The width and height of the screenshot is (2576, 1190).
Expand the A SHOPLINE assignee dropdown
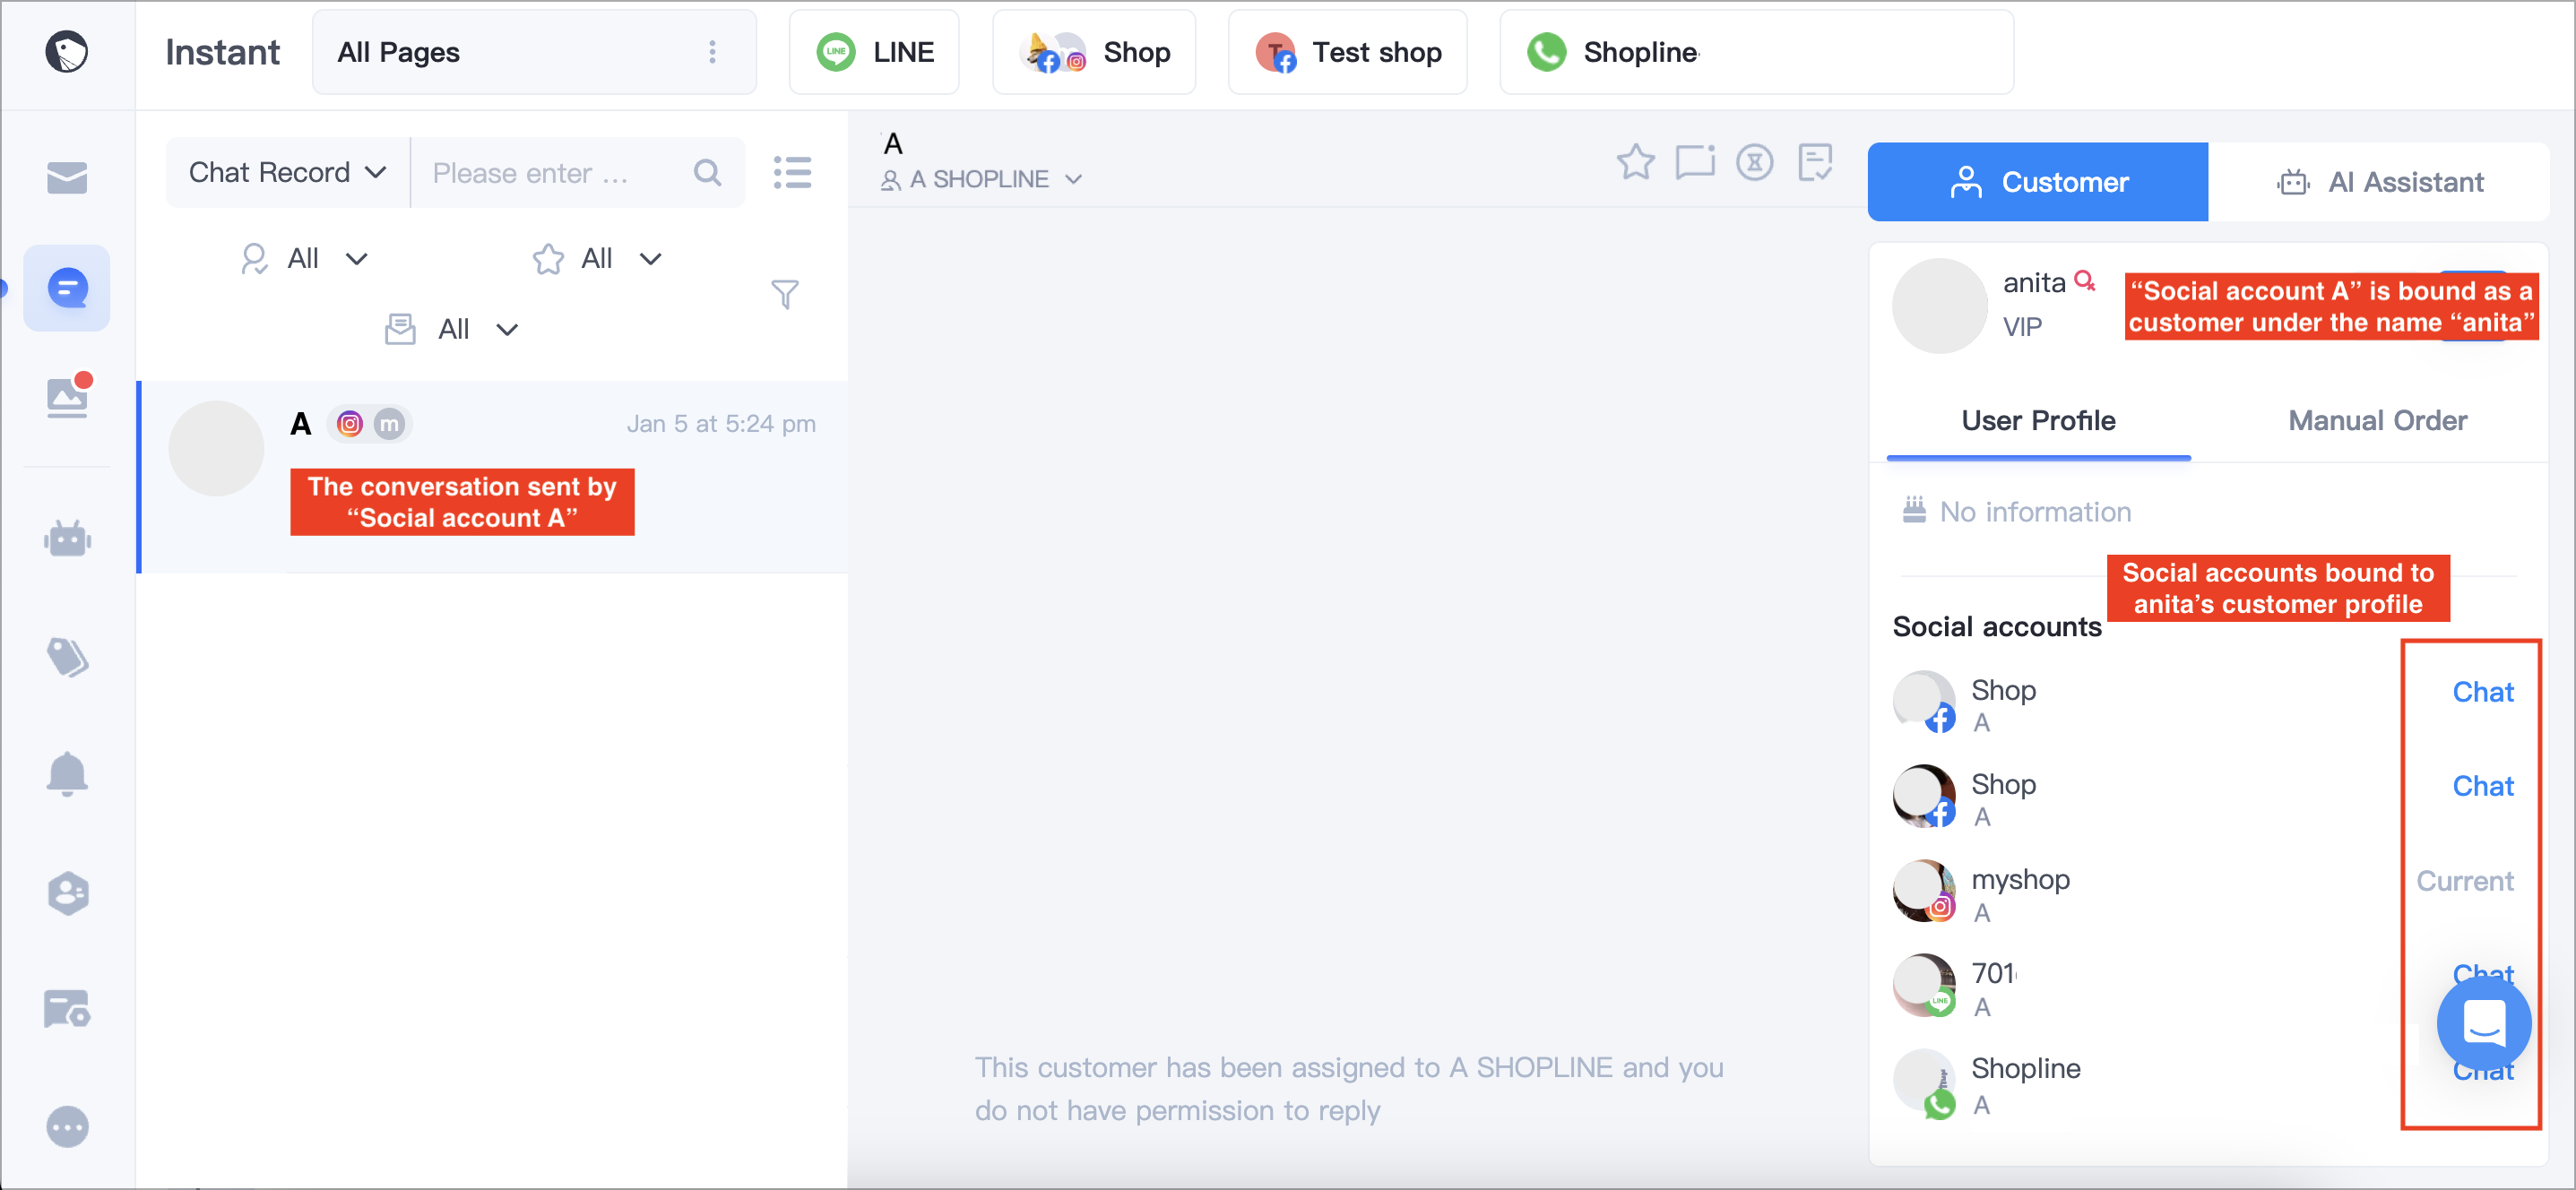981,180
